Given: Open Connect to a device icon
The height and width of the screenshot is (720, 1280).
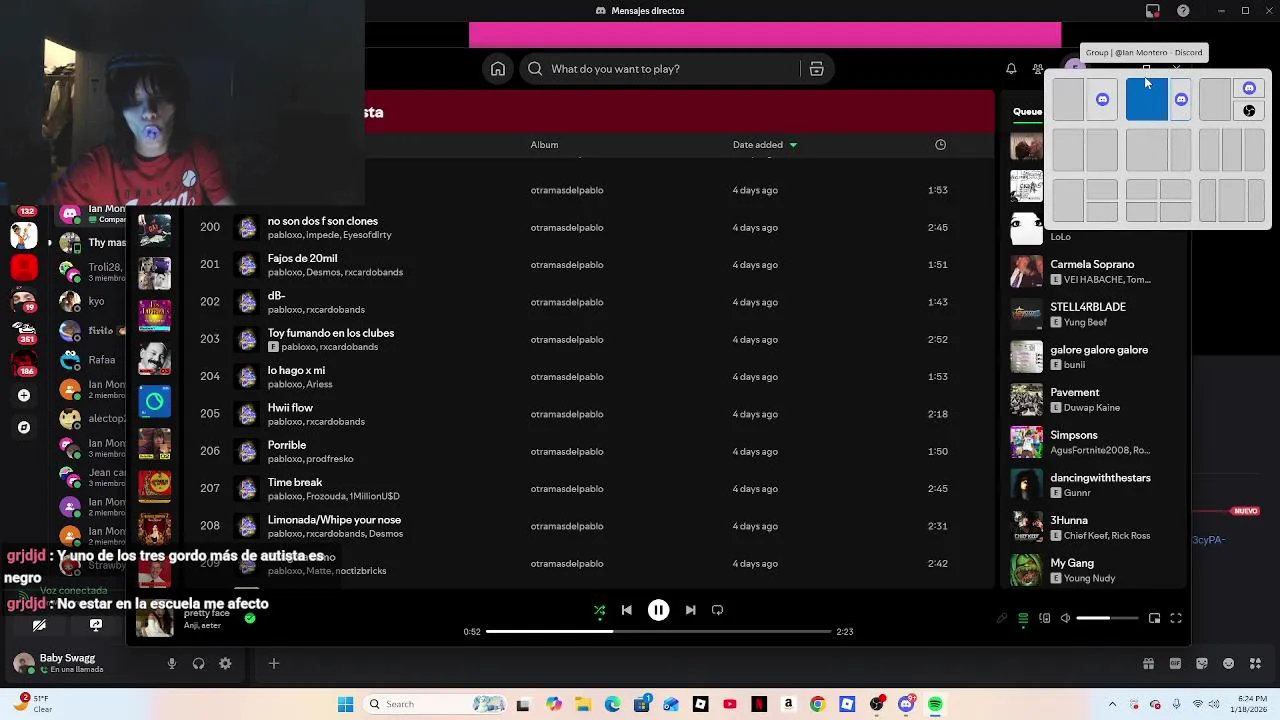Looking at the screenshot, I should point(1045,619).
